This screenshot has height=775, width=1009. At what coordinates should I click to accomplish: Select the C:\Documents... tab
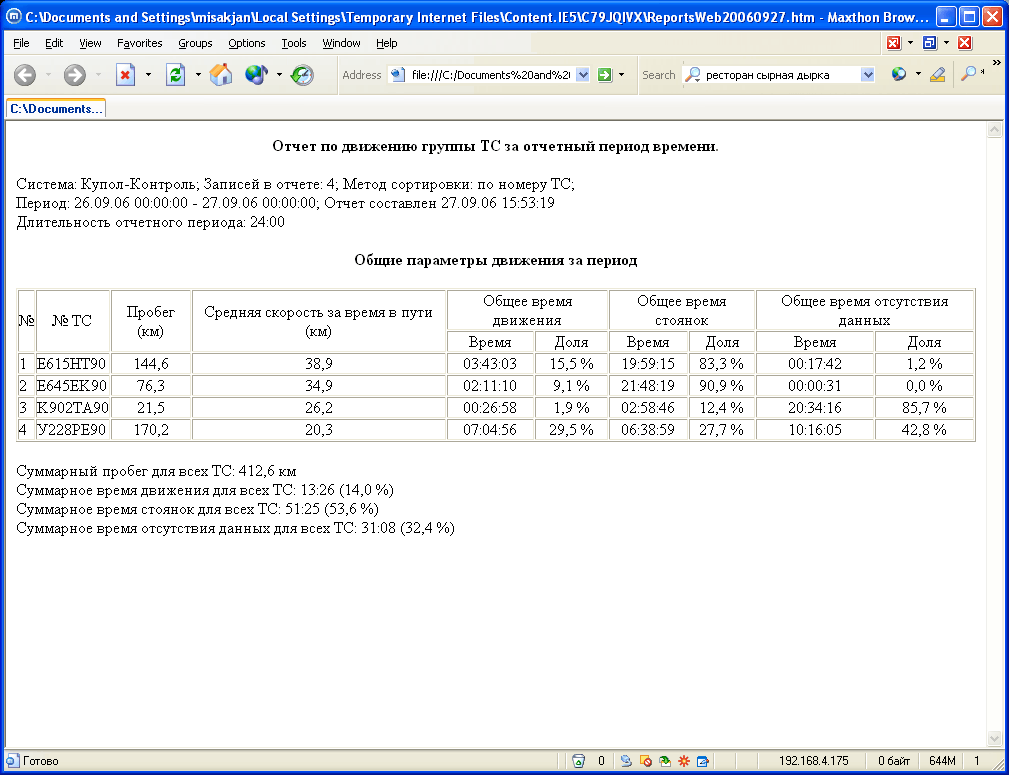tap(56, 109)
